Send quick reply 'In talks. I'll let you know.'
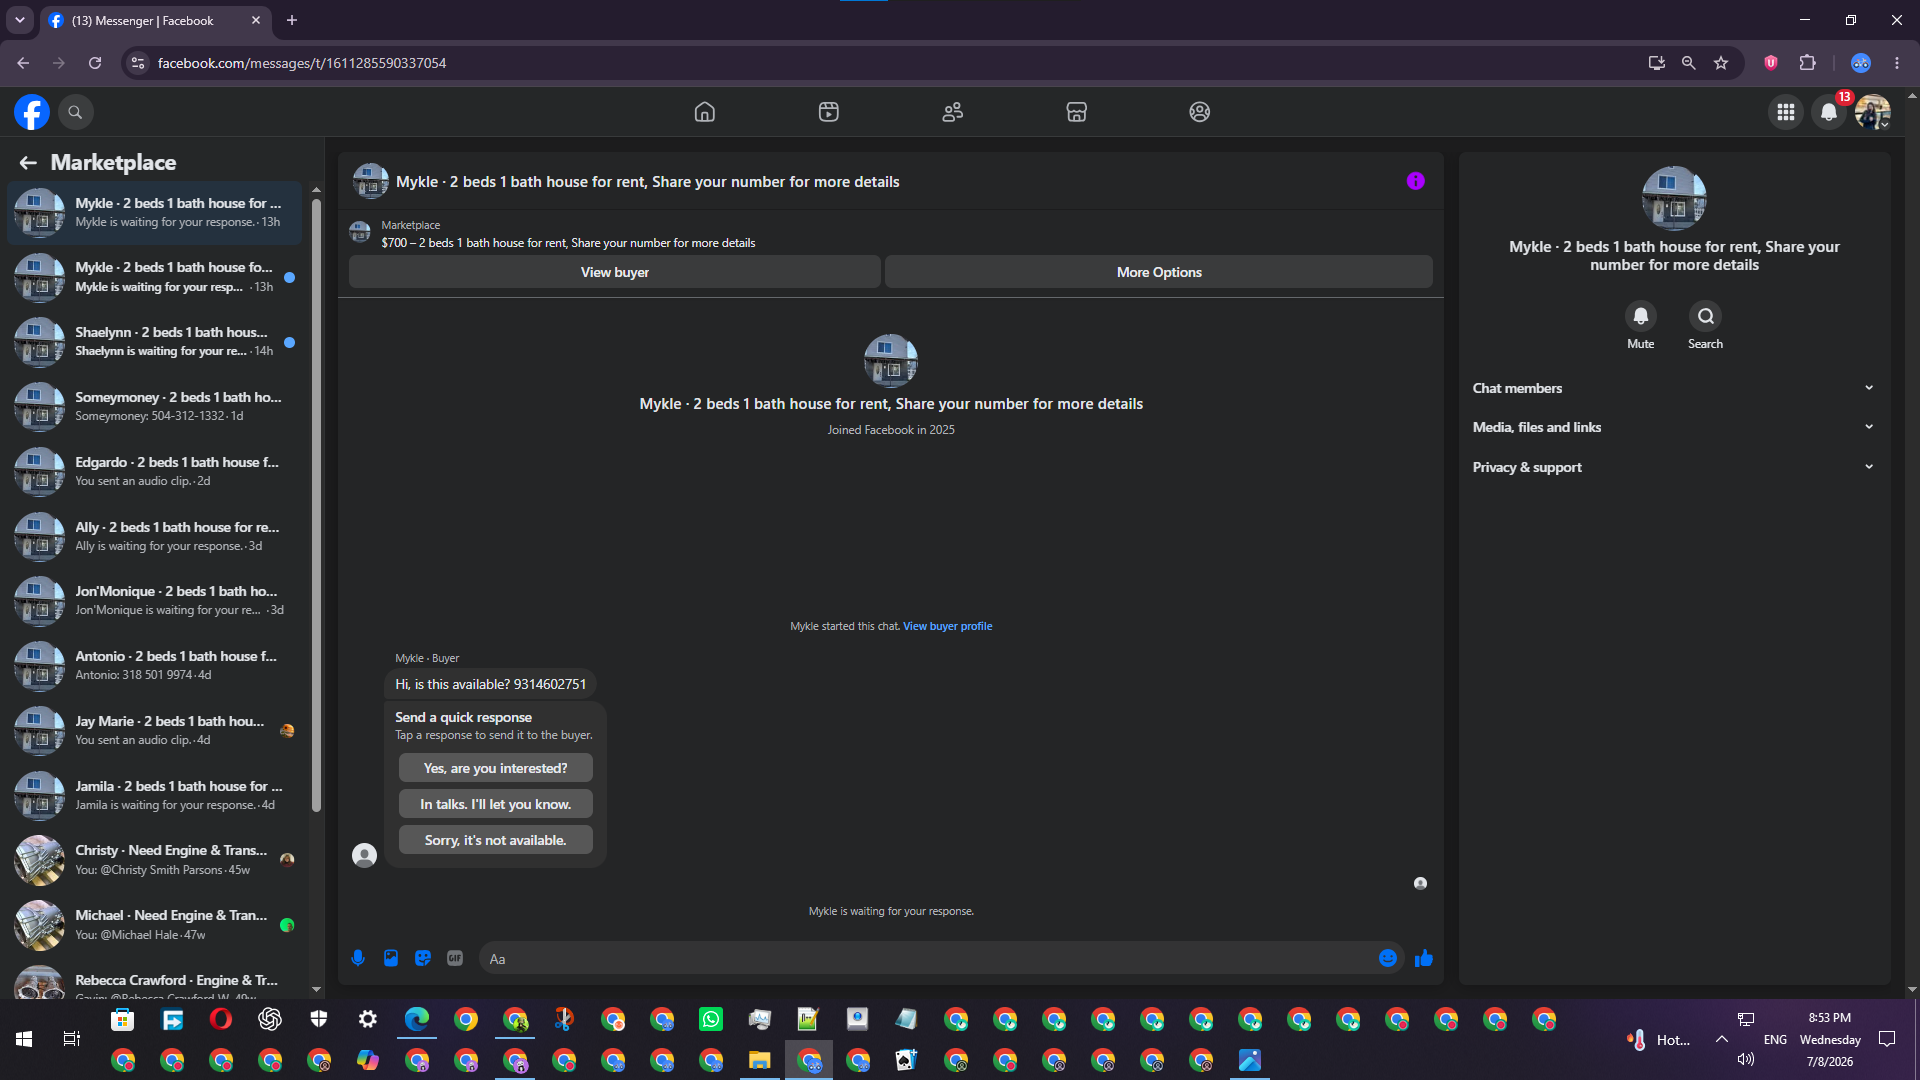The image size is (1920, 1080). click(495, 804)
